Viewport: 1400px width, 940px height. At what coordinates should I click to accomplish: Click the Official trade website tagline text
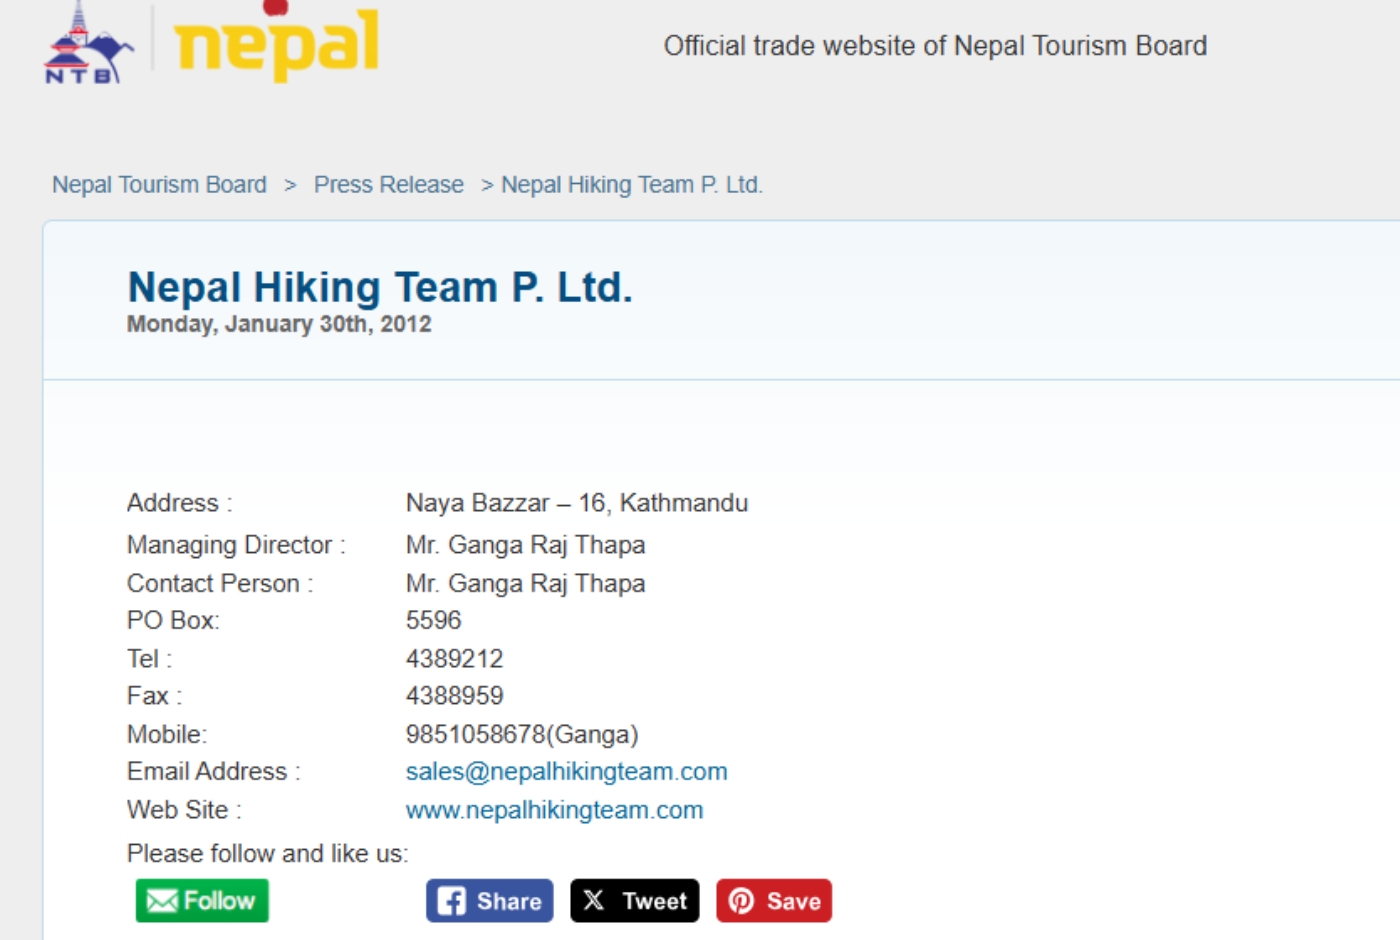pyautogui.click(x=935, y=46)
